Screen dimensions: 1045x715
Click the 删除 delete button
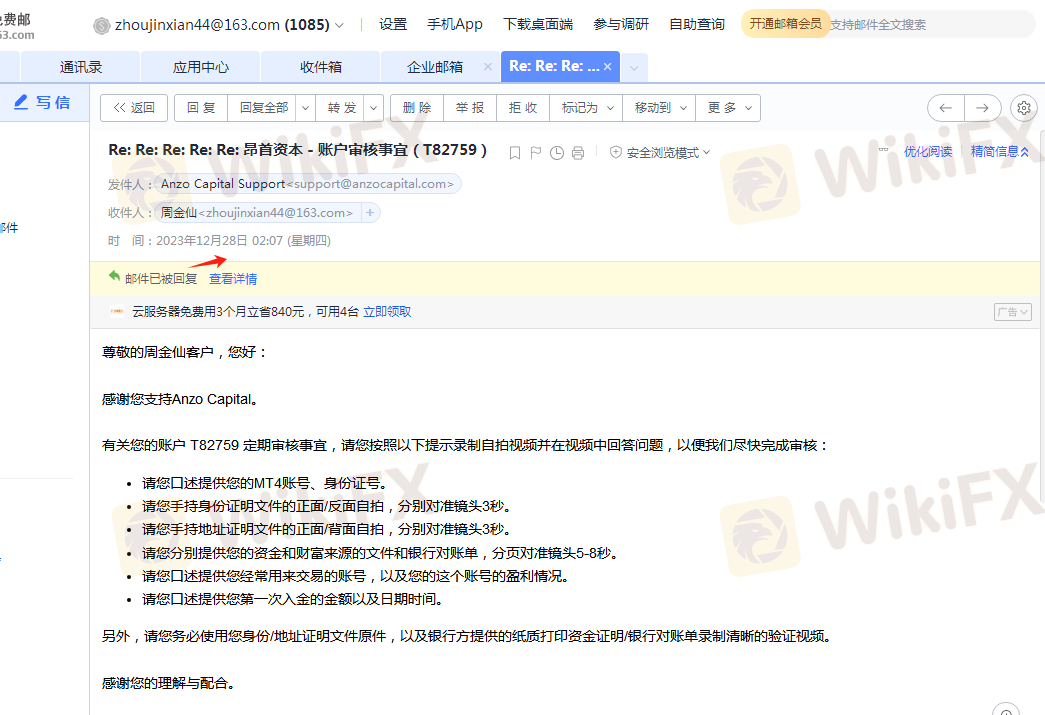417,108
